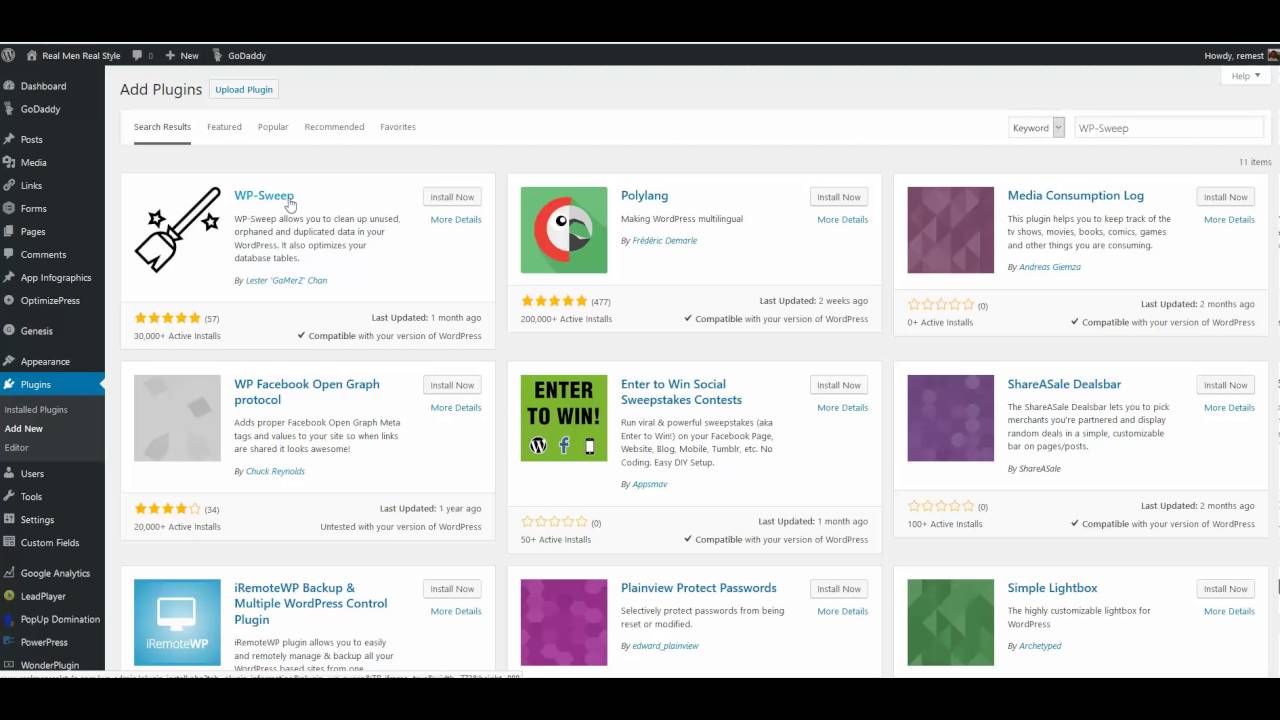Switch to the Search Results tab
The height and width of the screenshot is (720, 1280).
click(162, 127)
